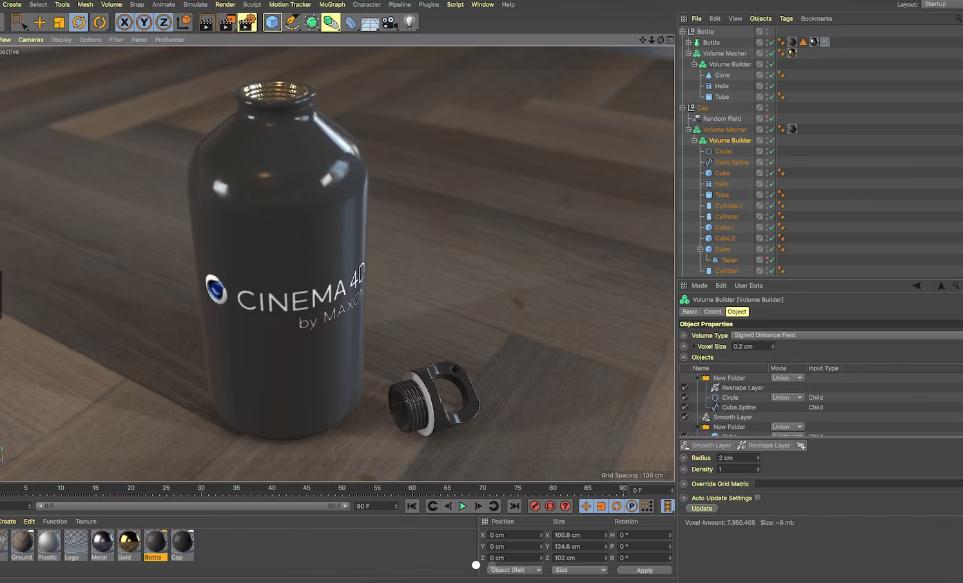963x583 pixels.
Task: Click the Camera object icon
Action: click(389, 22)
